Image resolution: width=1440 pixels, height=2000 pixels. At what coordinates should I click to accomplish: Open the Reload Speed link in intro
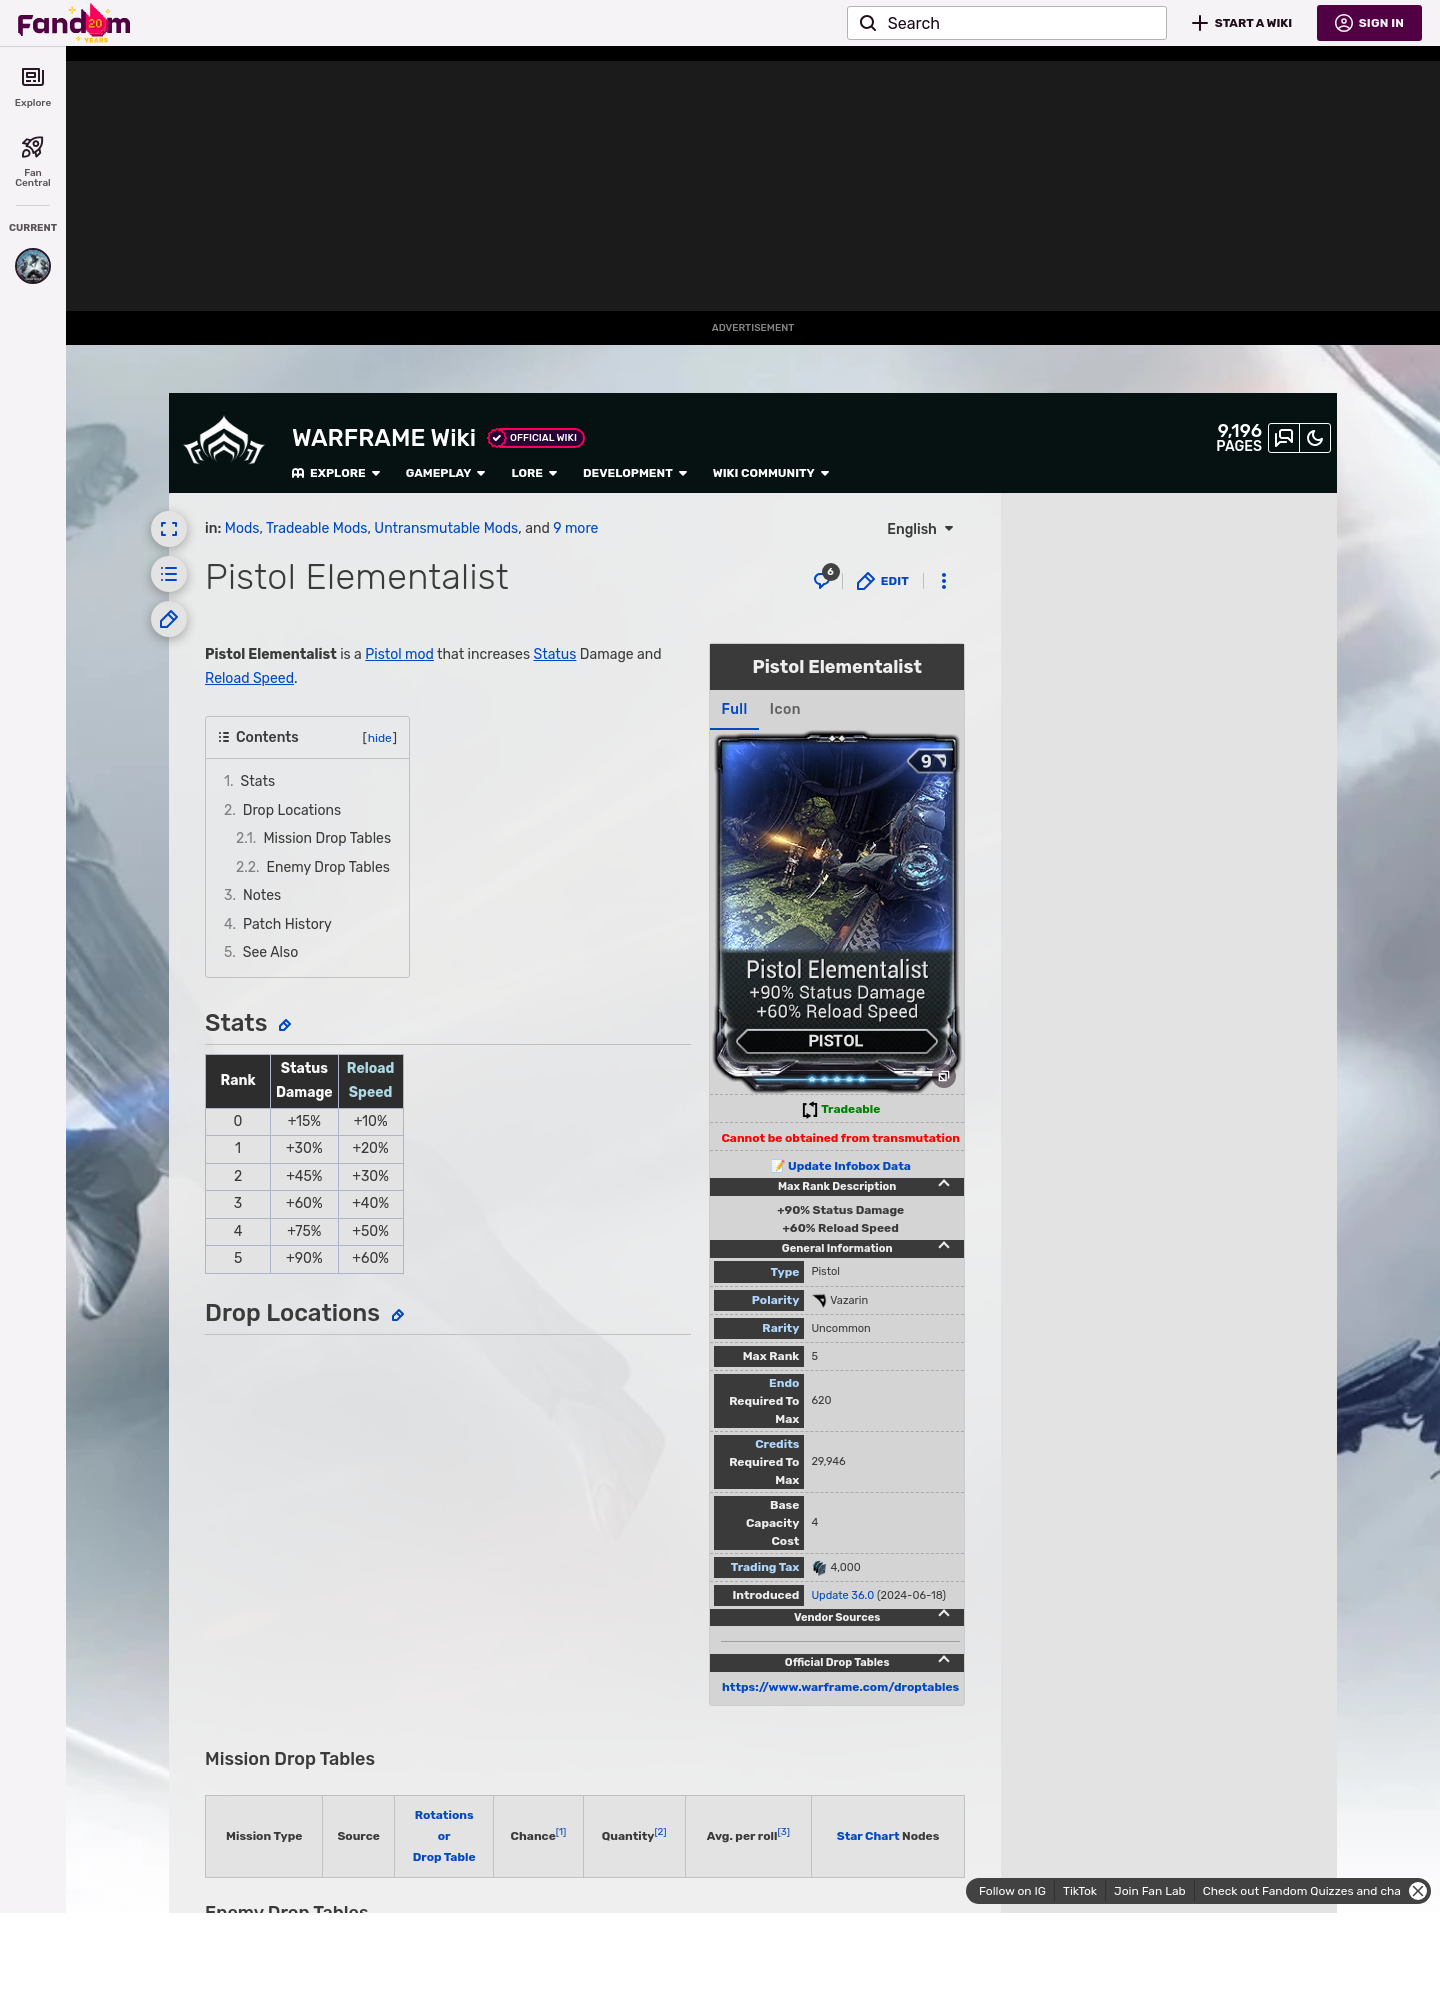coord(249,678)
